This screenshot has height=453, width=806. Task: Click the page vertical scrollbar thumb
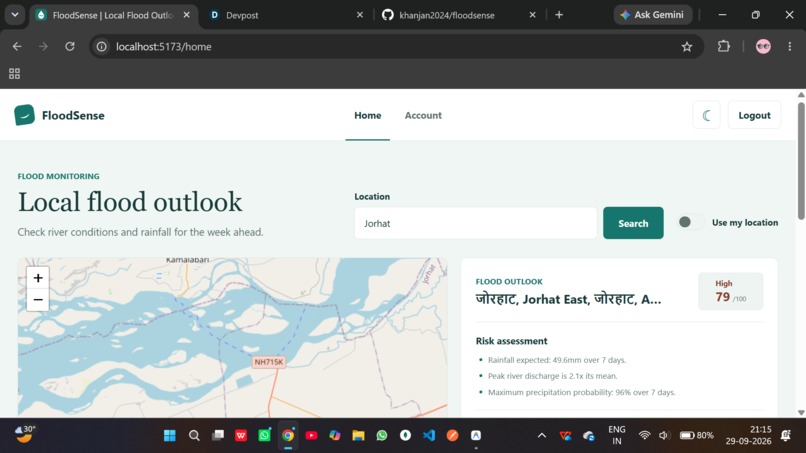coord(801,161)
